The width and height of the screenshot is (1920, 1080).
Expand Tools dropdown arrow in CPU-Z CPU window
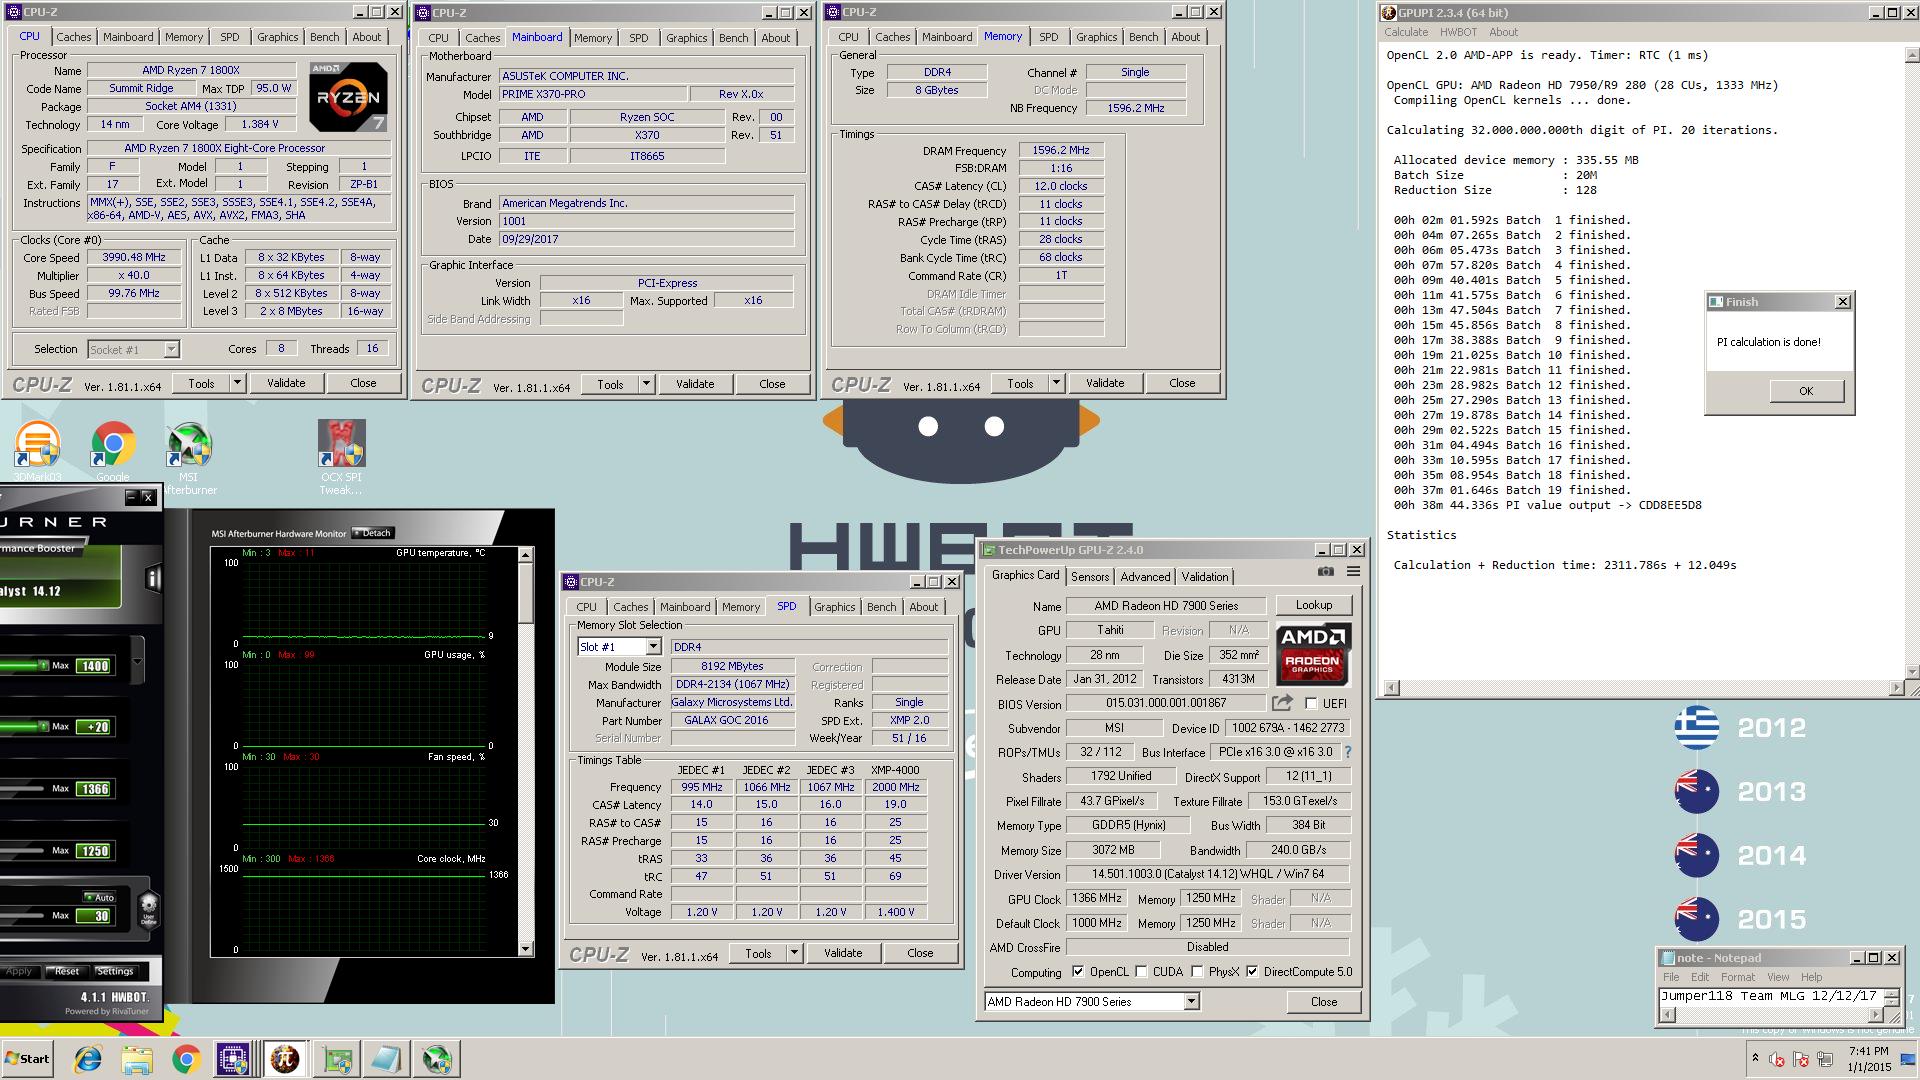point(237,383)
